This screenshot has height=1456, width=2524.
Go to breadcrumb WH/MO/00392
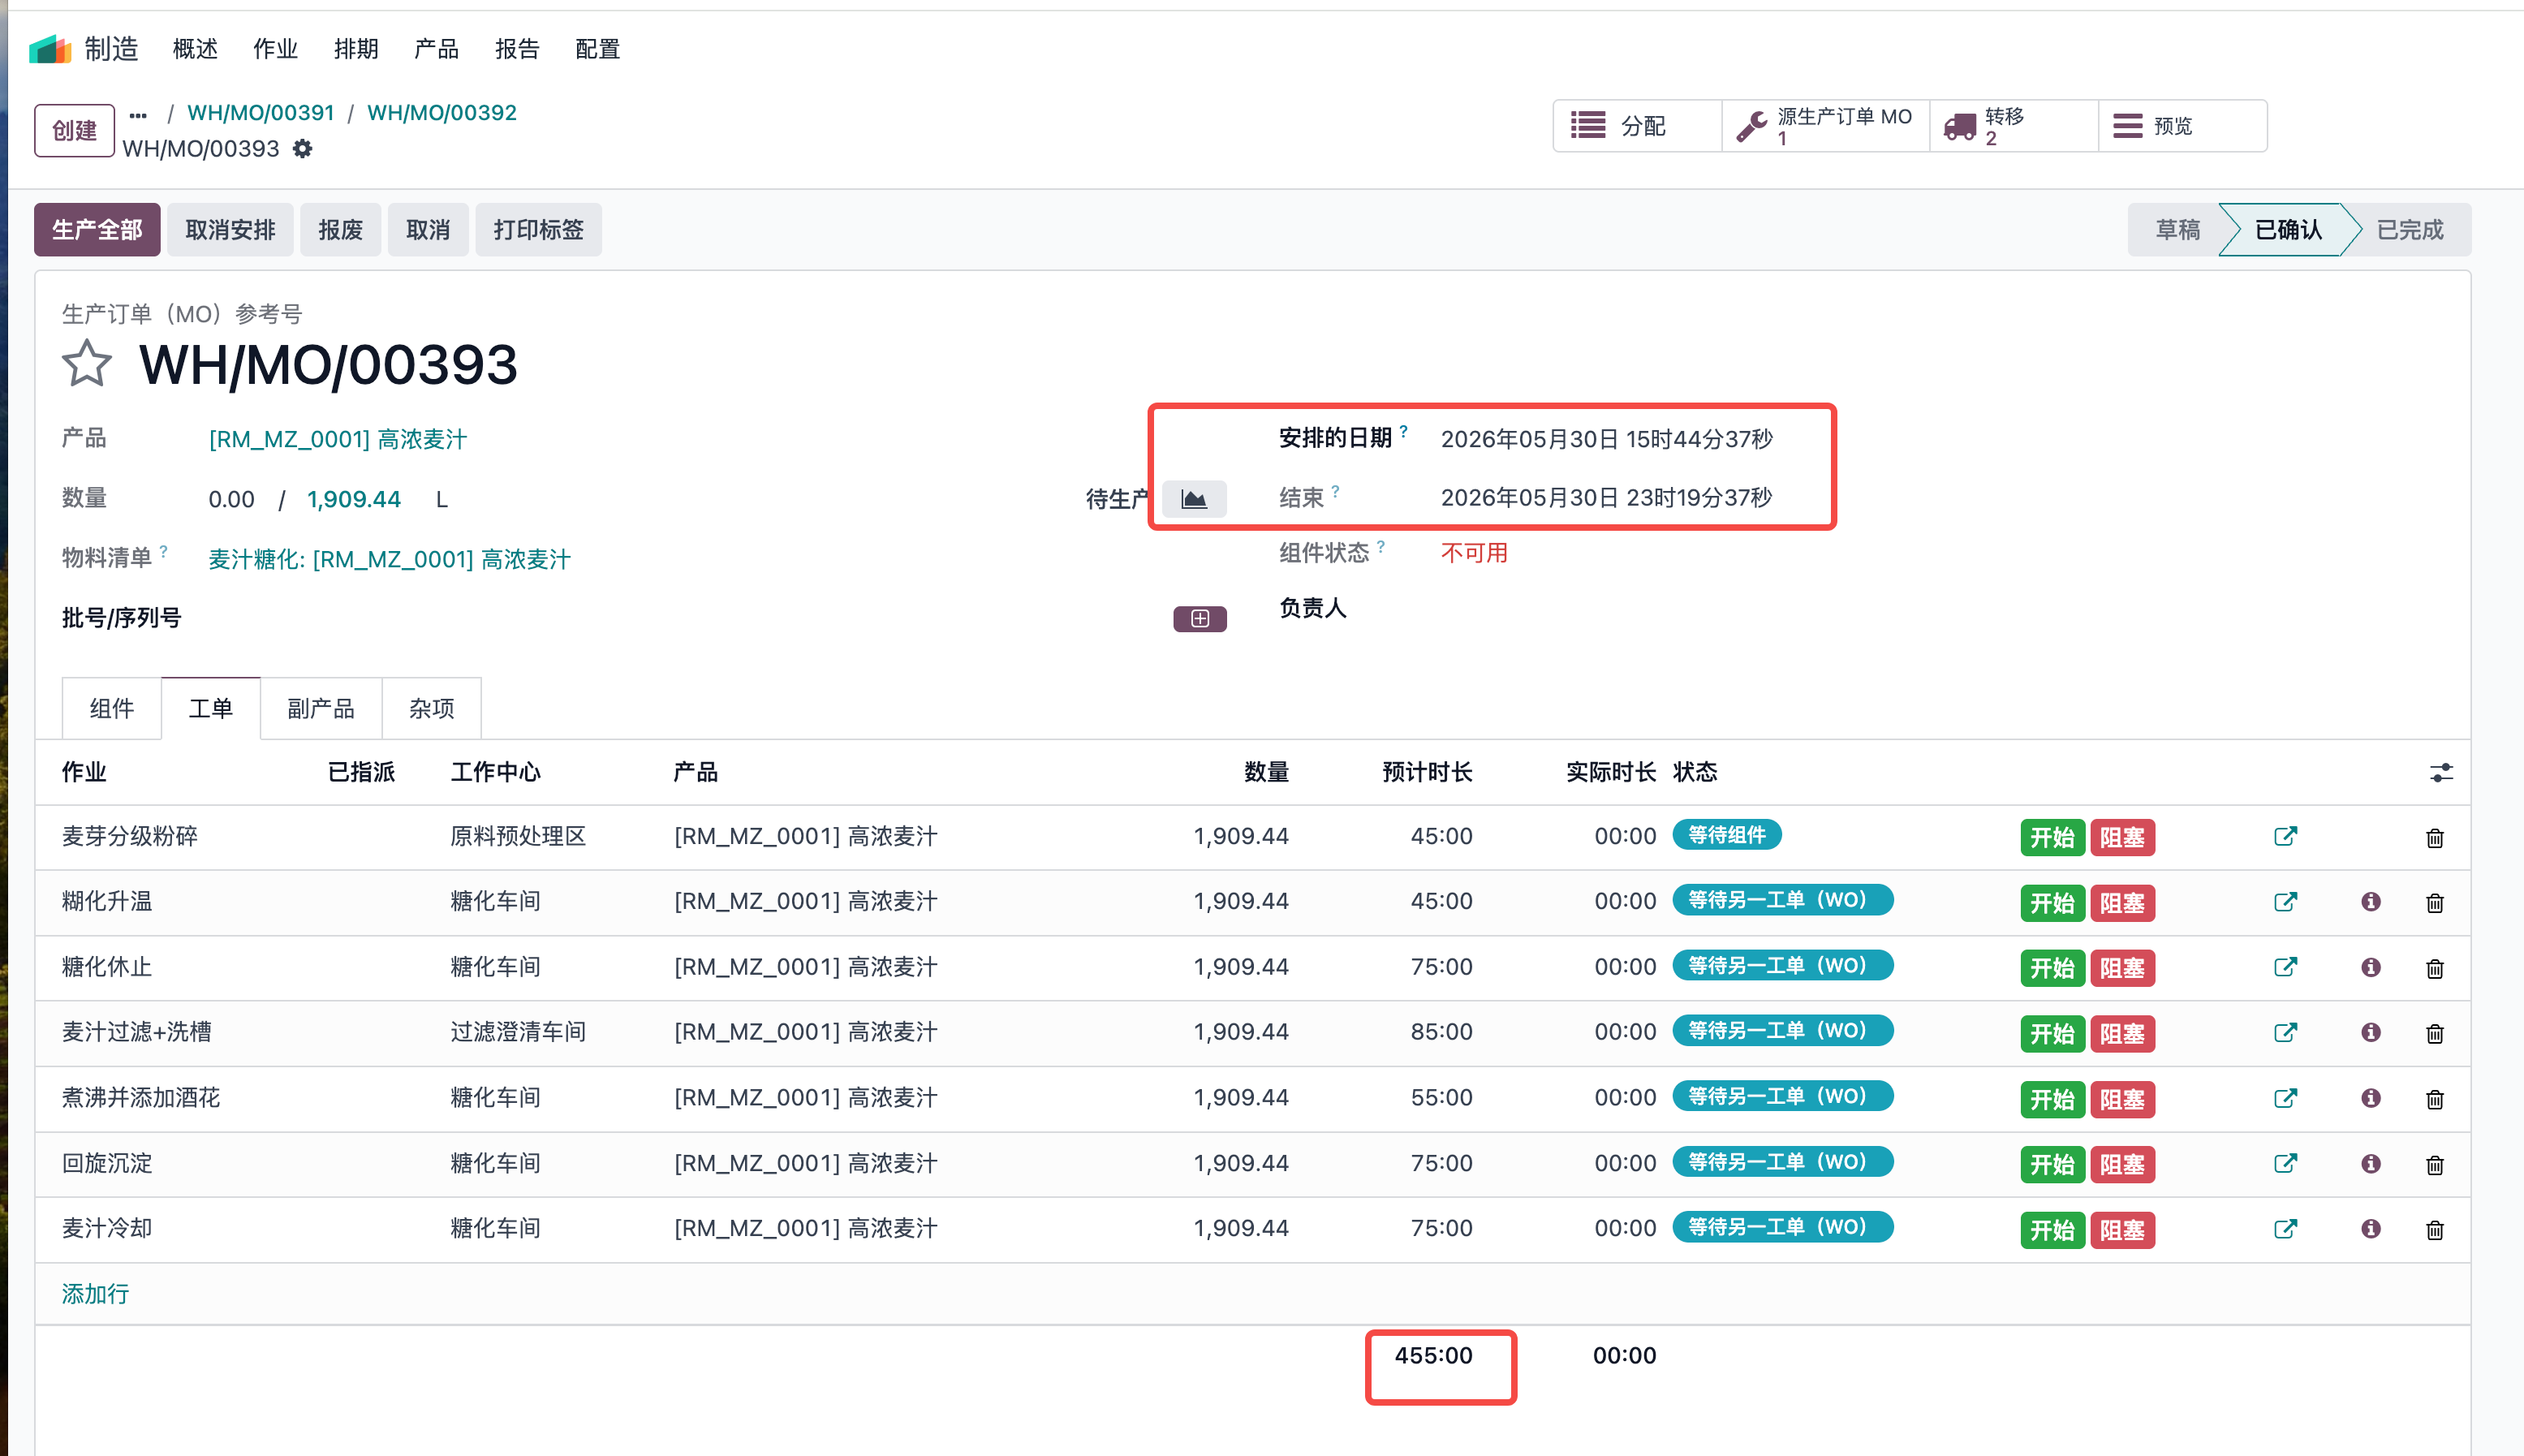(x=442, y=113)
